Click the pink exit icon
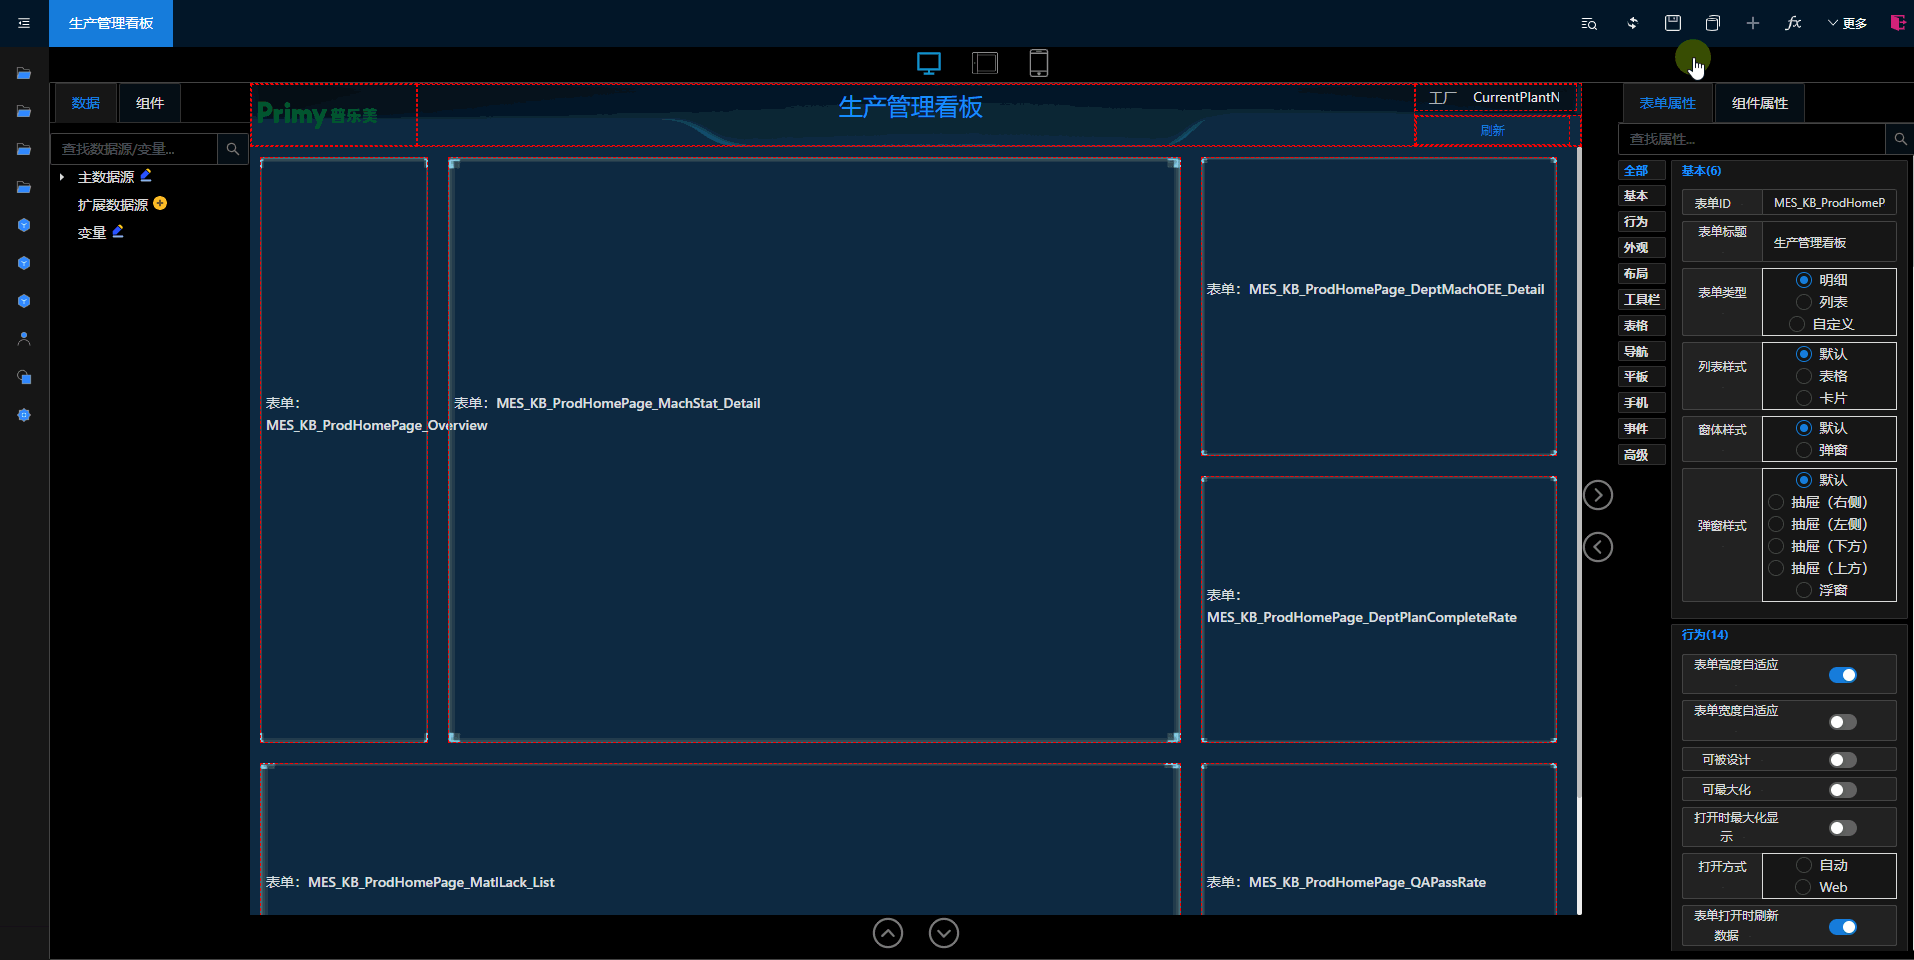Screen dimensions: 1914x960 coord(1897,23)
